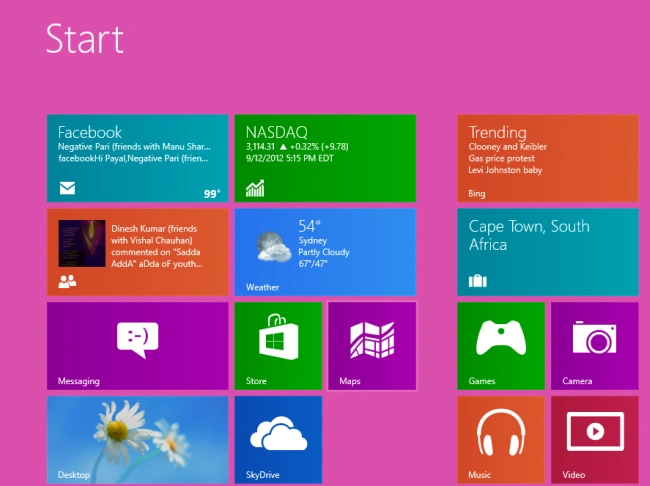Click the 99+ unread mail count
Screen dimensions: 650x486
[x=212, y=194]
